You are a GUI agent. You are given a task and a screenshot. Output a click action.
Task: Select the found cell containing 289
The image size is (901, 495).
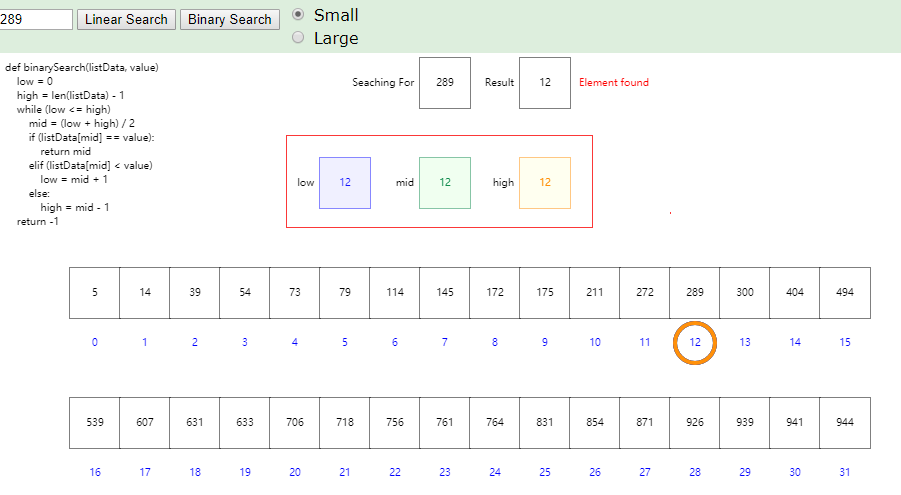[695, 293]
